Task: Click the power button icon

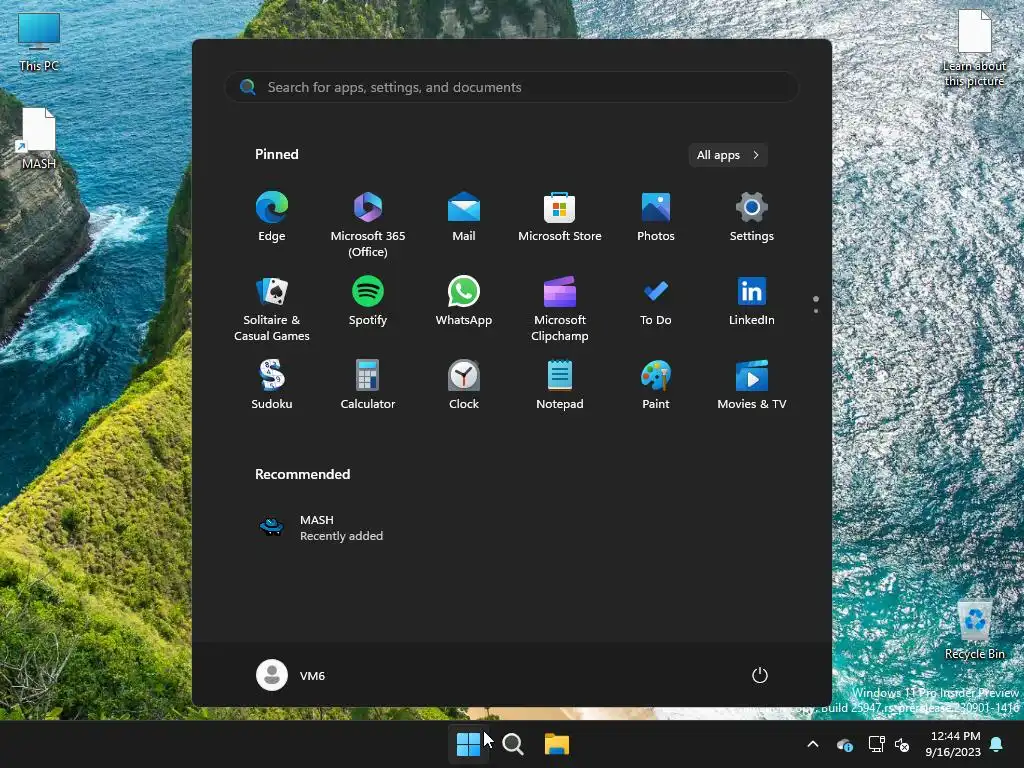Action: (x=760, y=675)
